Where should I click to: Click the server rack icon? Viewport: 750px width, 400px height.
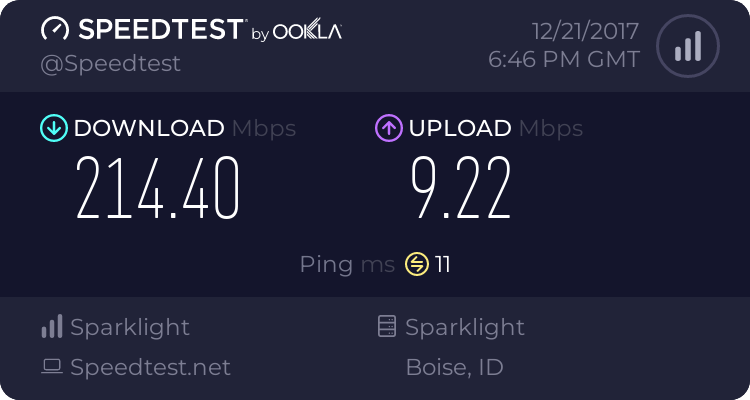click(x=387, y=327)
